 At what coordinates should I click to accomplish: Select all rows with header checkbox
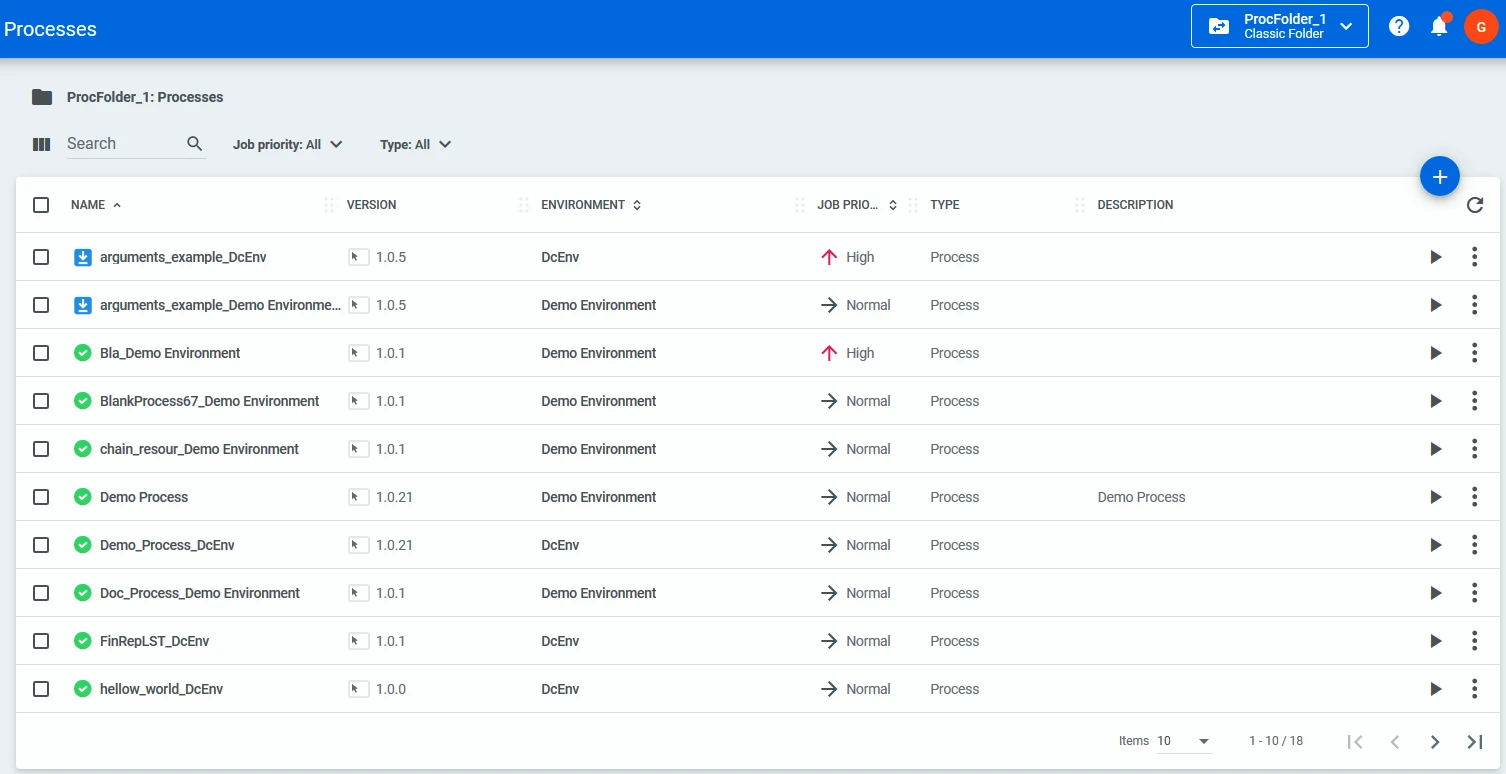coord(41,205)
